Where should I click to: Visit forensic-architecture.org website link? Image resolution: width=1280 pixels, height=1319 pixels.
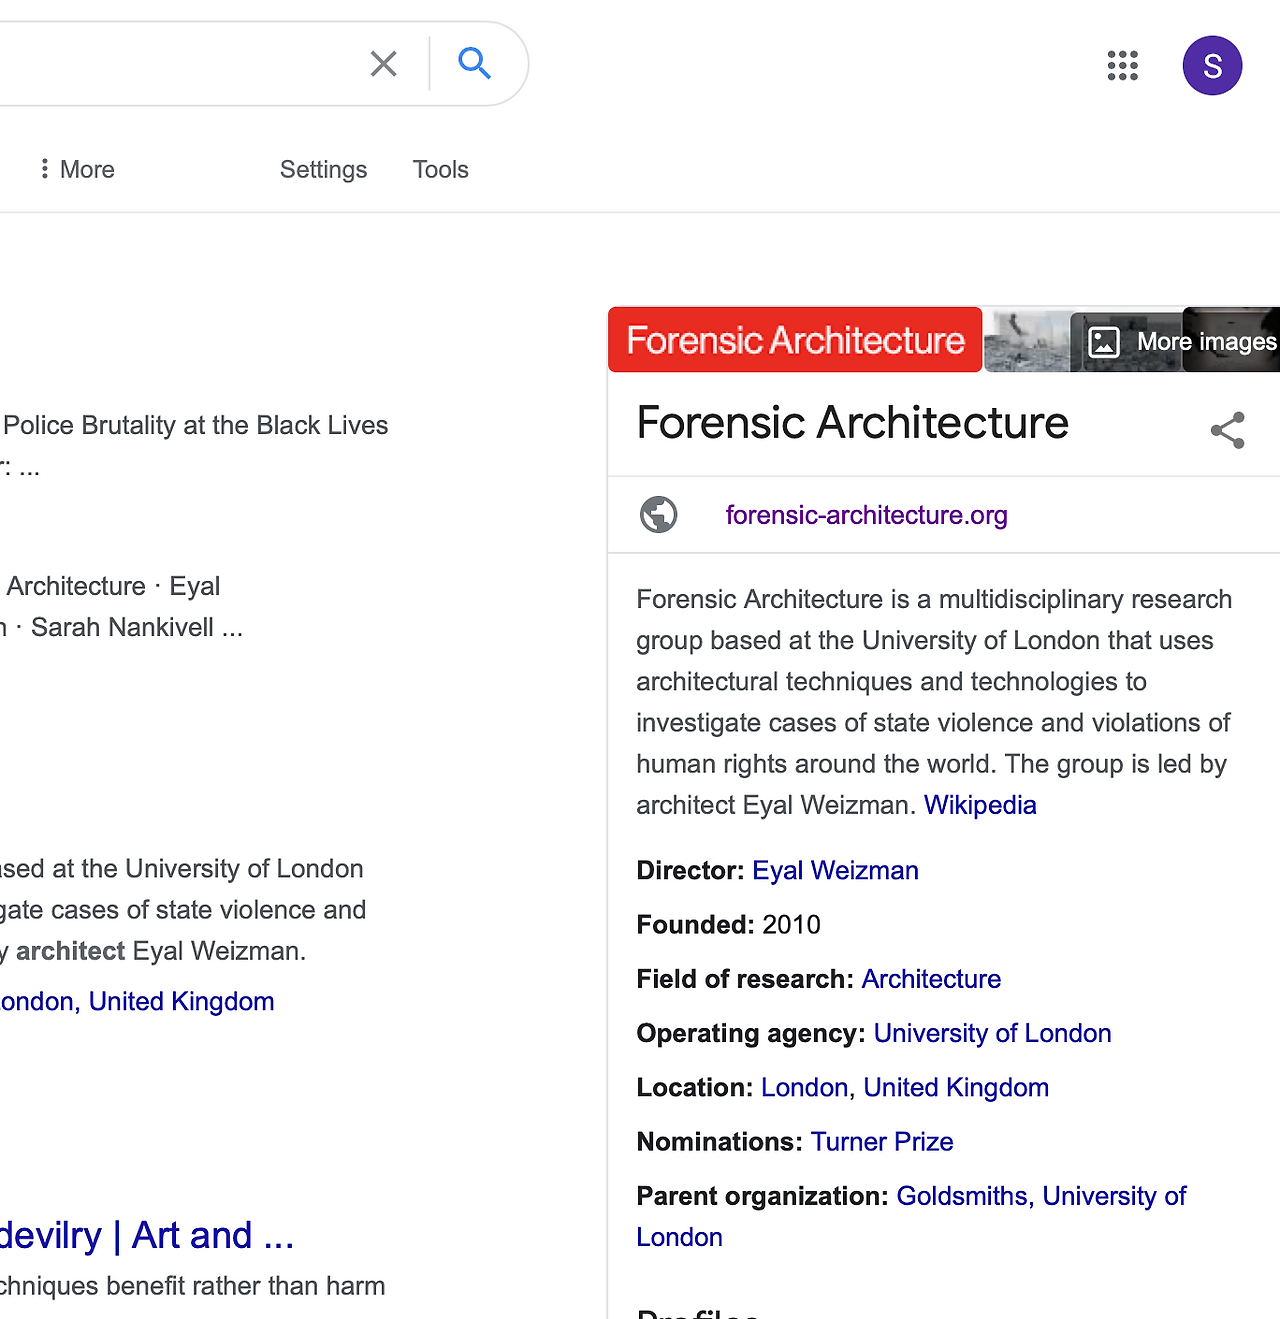(x=866, y=515)
